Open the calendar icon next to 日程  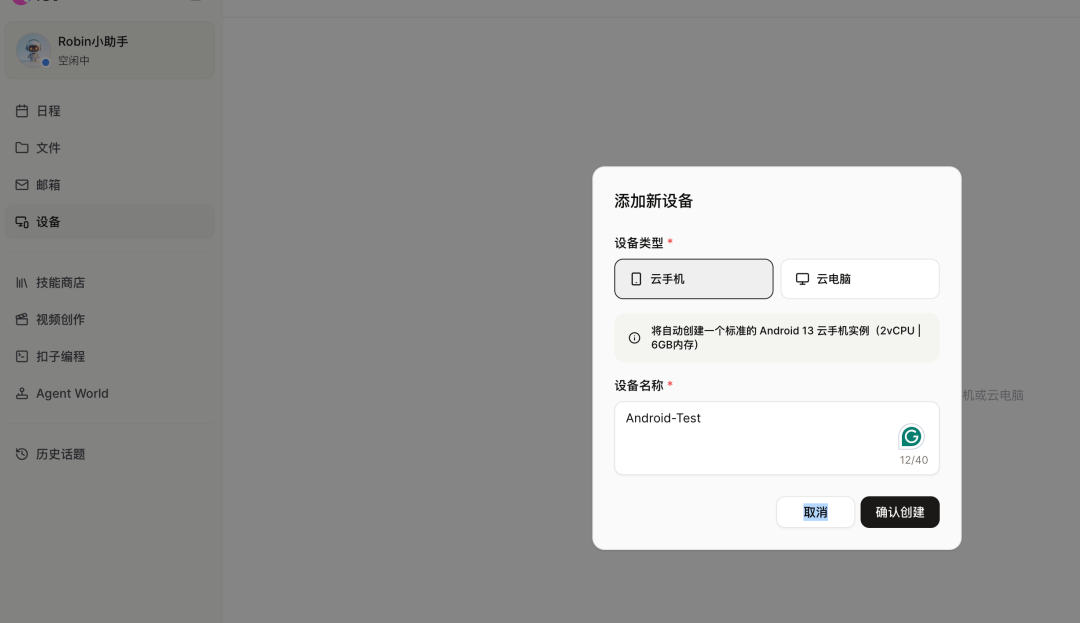(x=24, y=110)
